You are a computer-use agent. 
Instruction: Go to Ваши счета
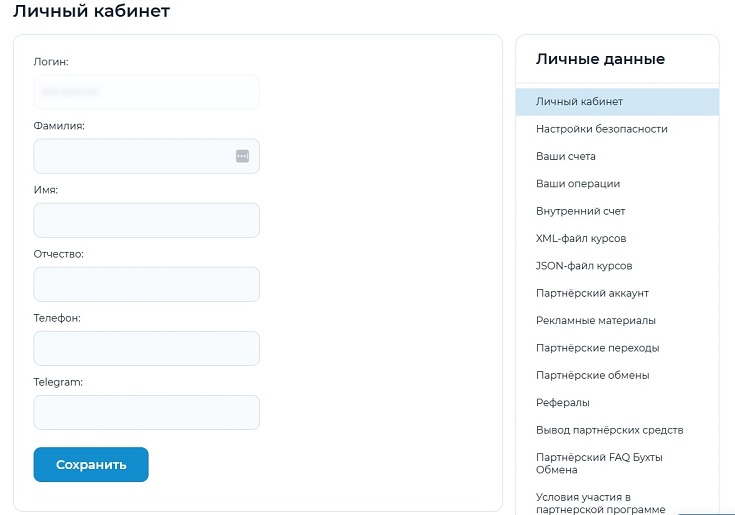[565, 157]
